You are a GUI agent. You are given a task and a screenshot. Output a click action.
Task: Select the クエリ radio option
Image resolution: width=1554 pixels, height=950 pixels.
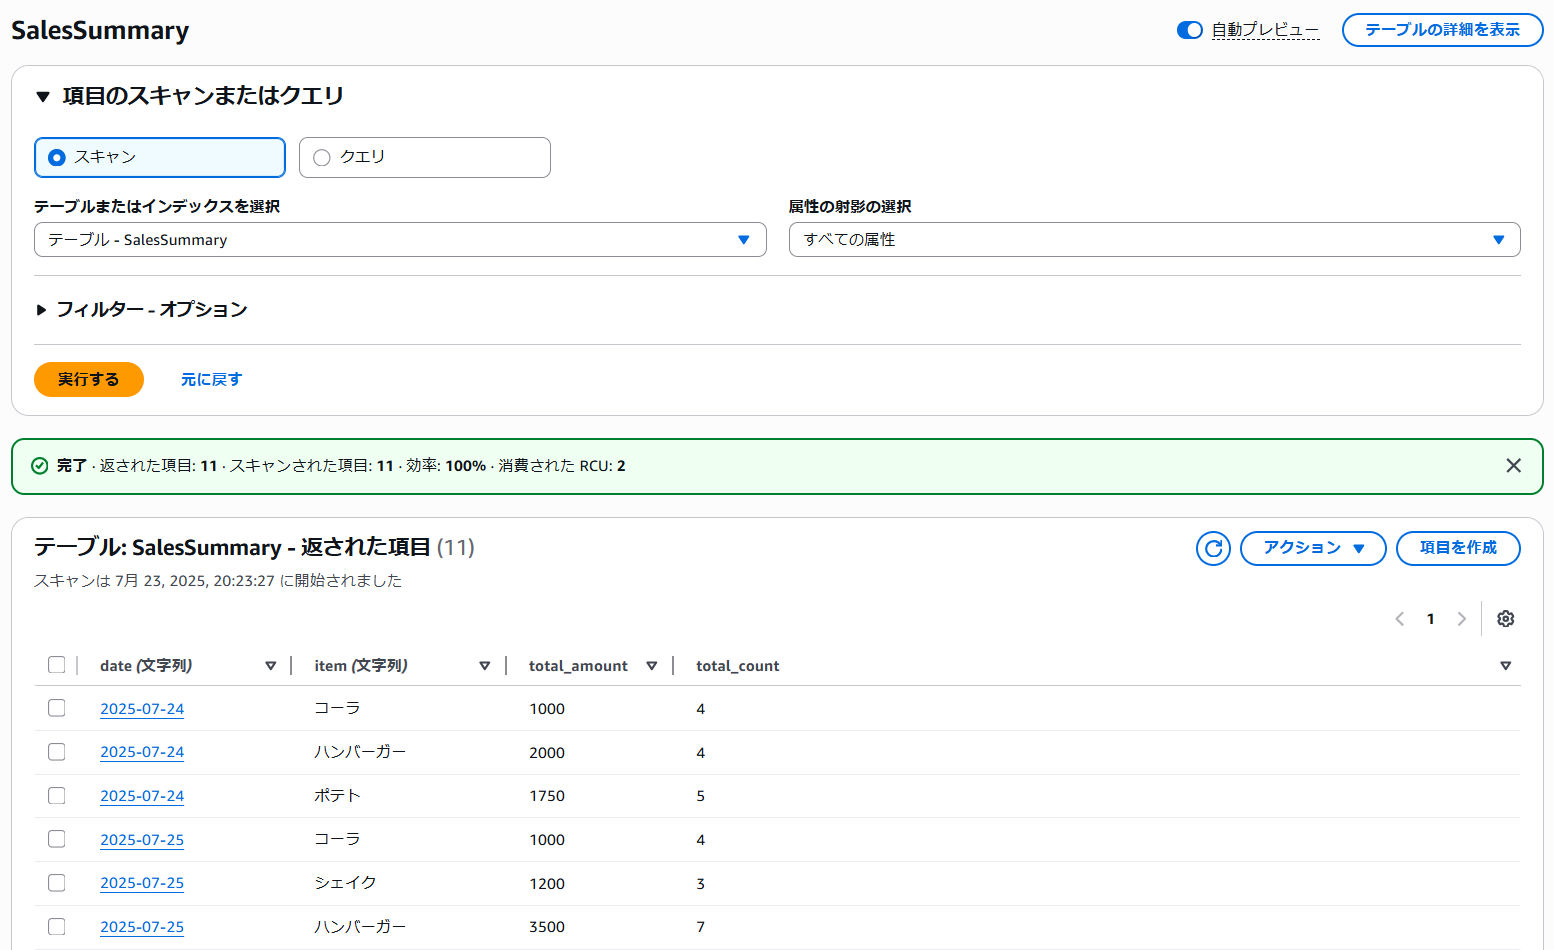(425, 157)
